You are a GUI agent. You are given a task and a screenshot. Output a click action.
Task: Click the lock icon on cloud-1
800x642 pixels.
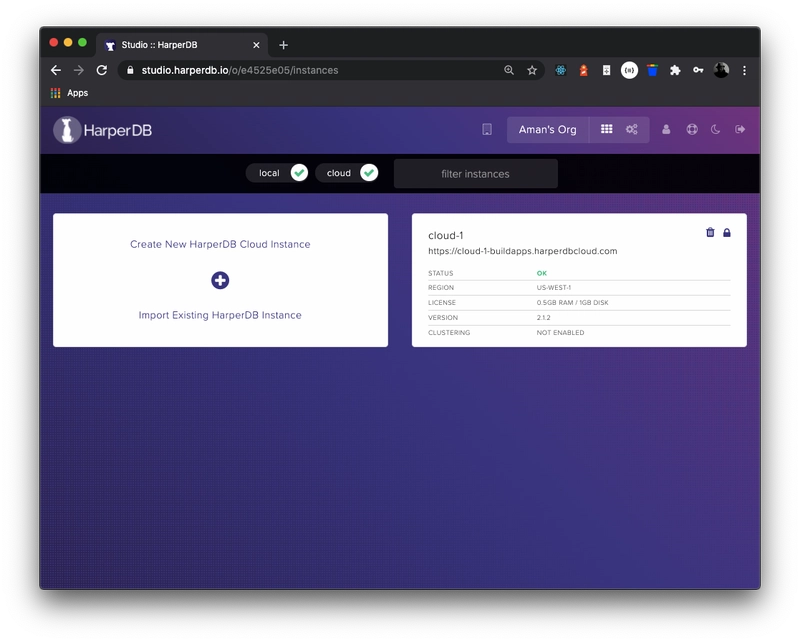(727, 233)
